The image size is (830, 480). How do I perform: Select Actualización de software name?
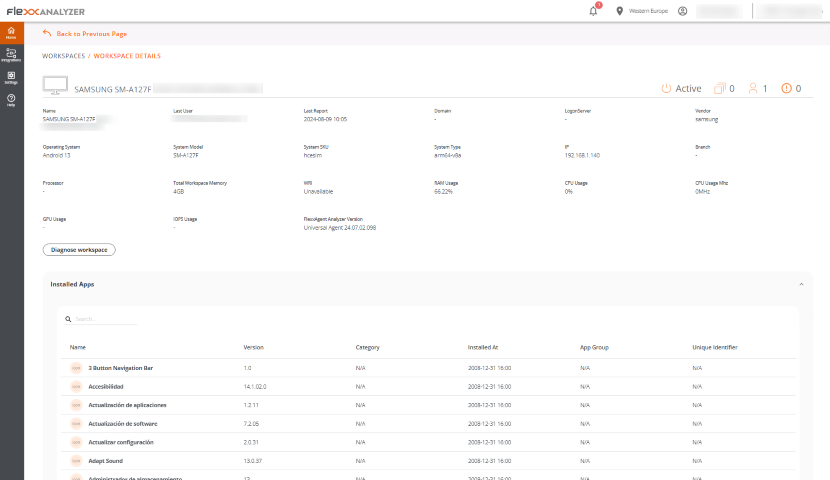pos(123,423)
